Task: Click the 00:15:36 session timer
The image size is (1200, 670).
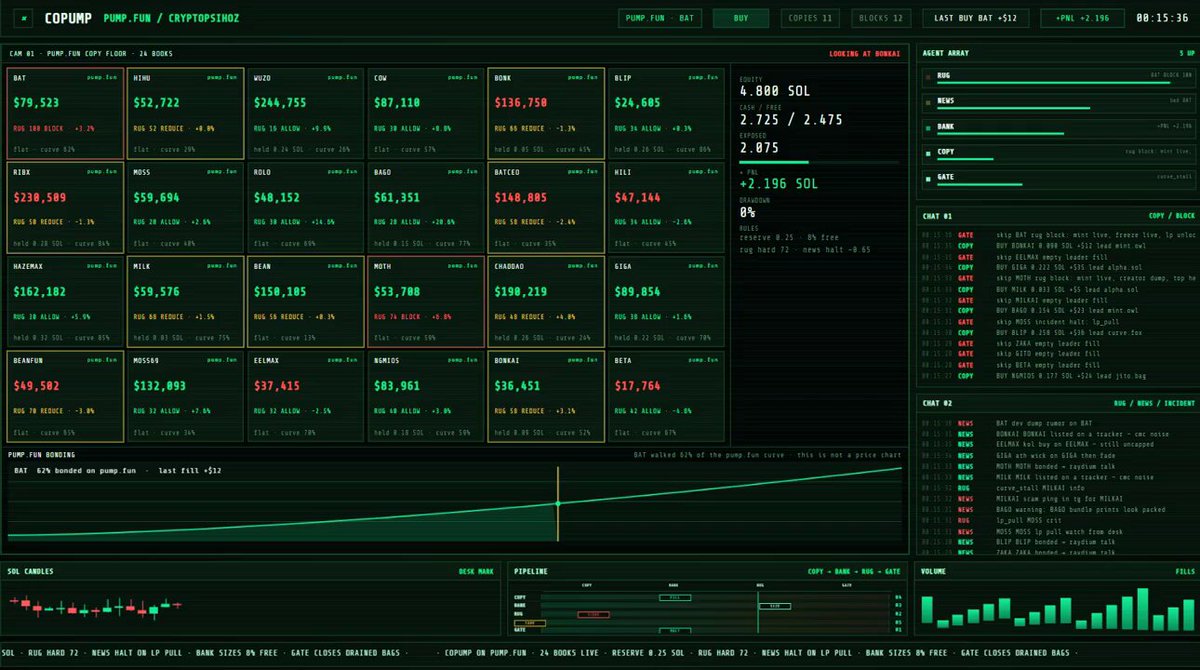Action: 1163,18
